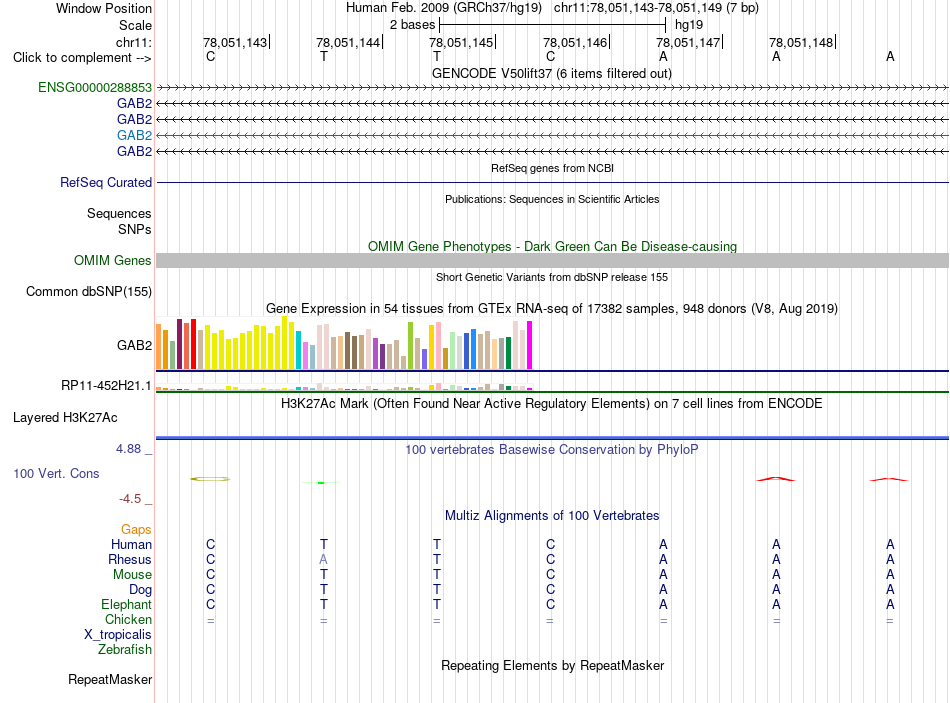This screenshot has width=950, height=703.
Task: Click the Zebrafish species label
Action: click(125, 649)
